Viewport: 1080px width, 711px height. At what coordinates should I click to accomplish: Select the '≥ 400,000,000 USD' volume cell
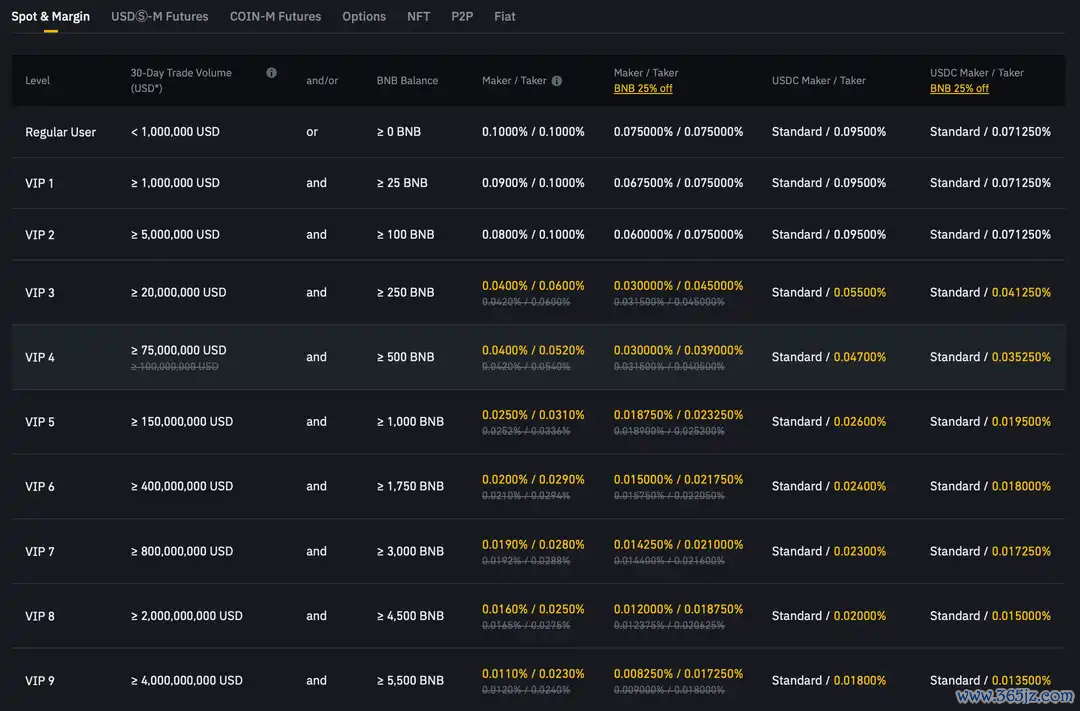(182, 486)
